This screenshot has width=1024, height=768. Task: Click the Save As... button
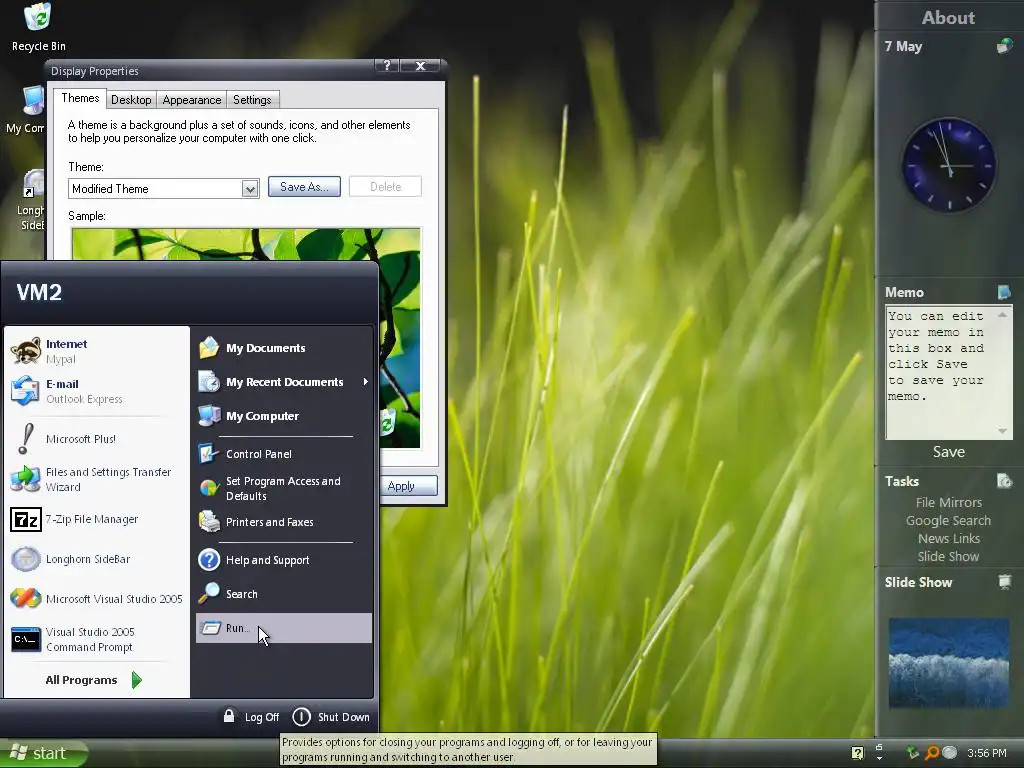(x=304, y=187)
